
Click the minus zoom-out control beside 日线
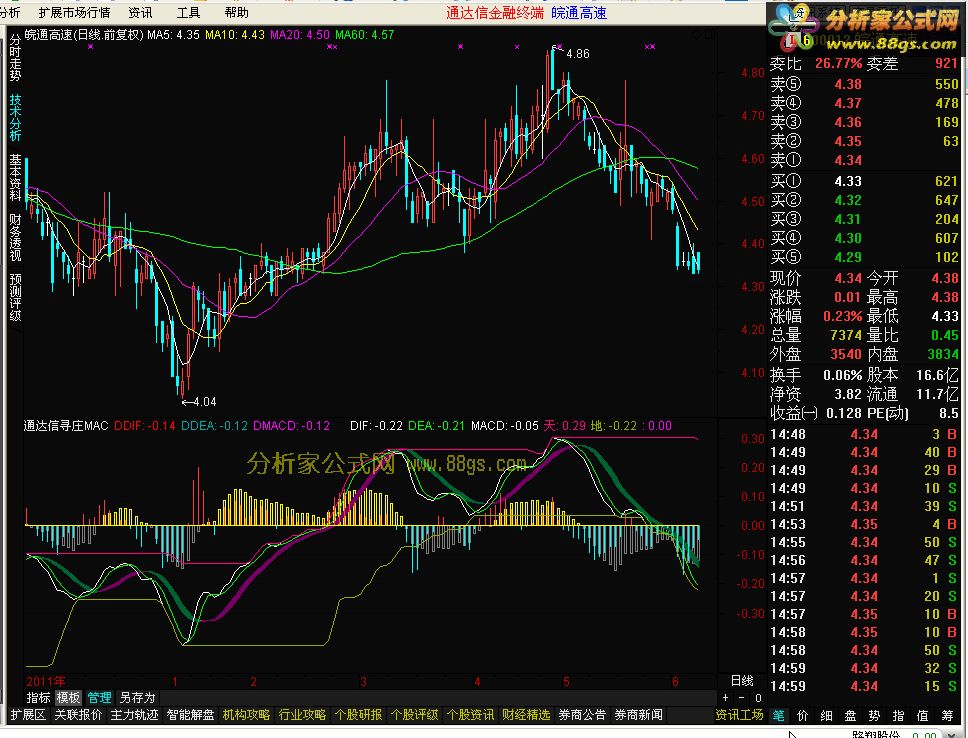[x=742, y=698]
